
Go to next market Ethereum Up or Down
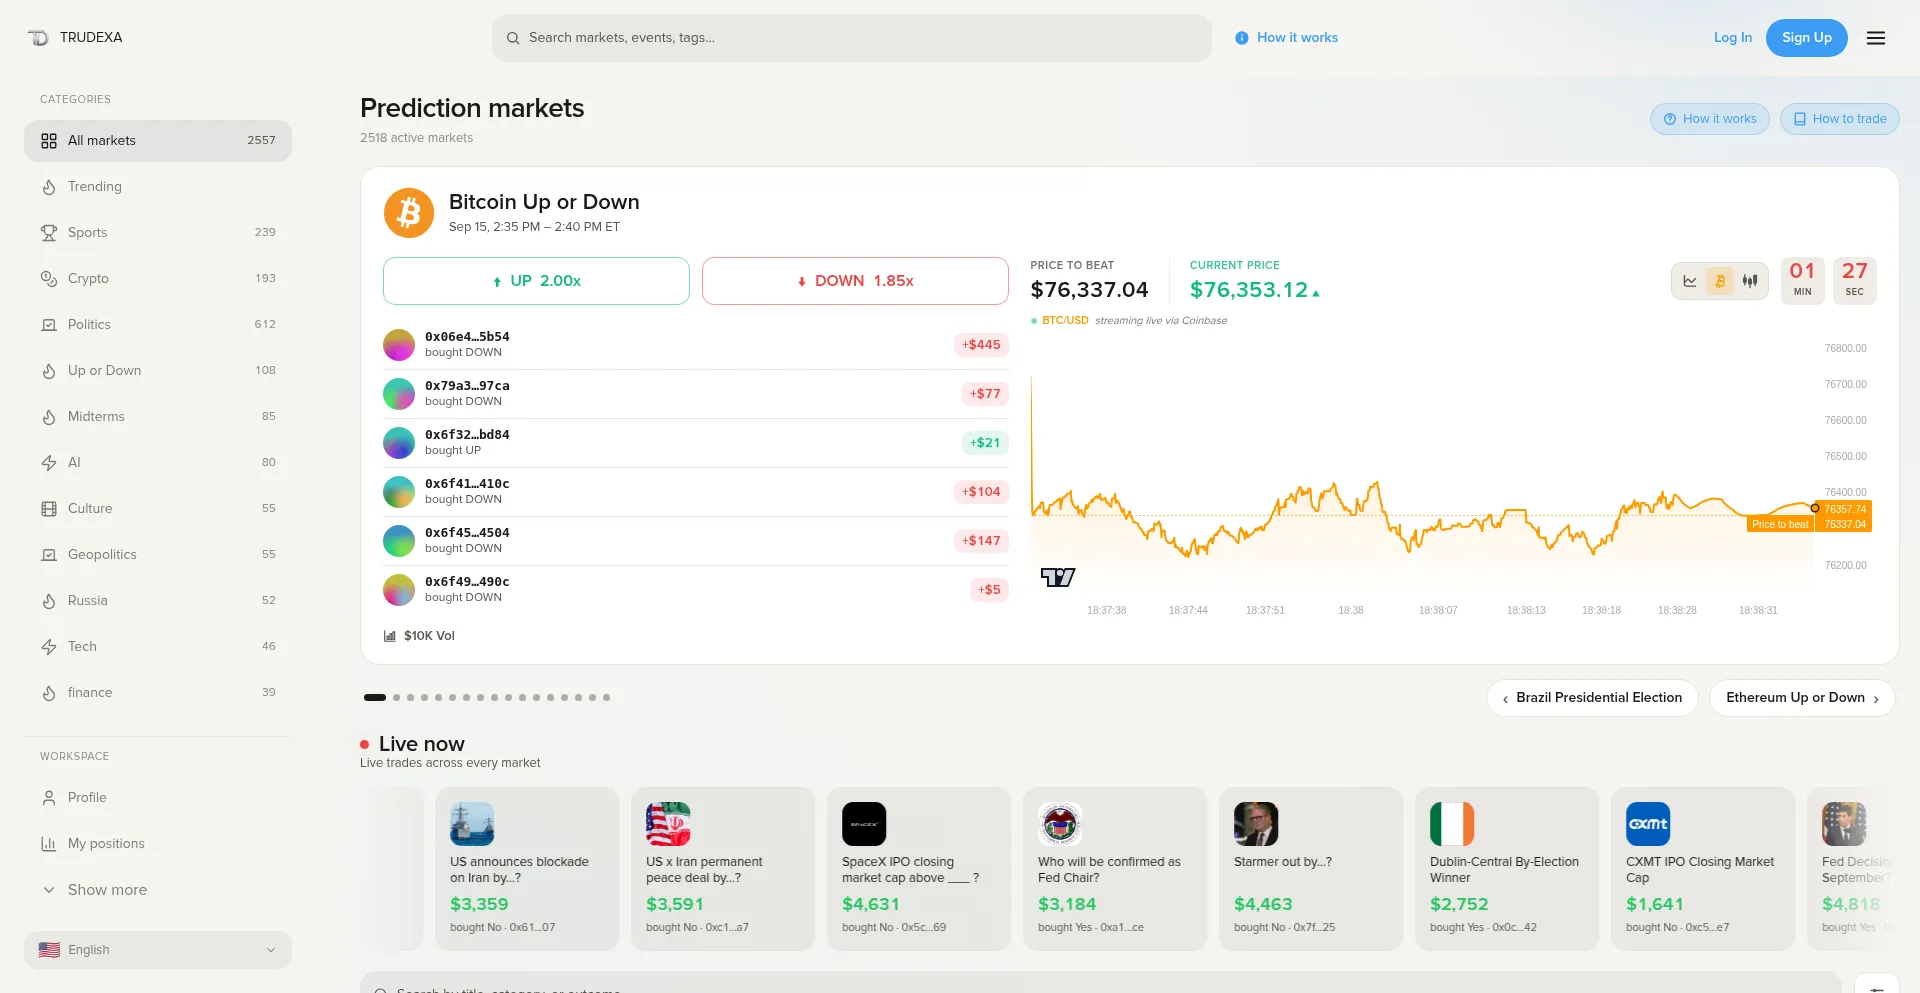[x=1802, y=698]
